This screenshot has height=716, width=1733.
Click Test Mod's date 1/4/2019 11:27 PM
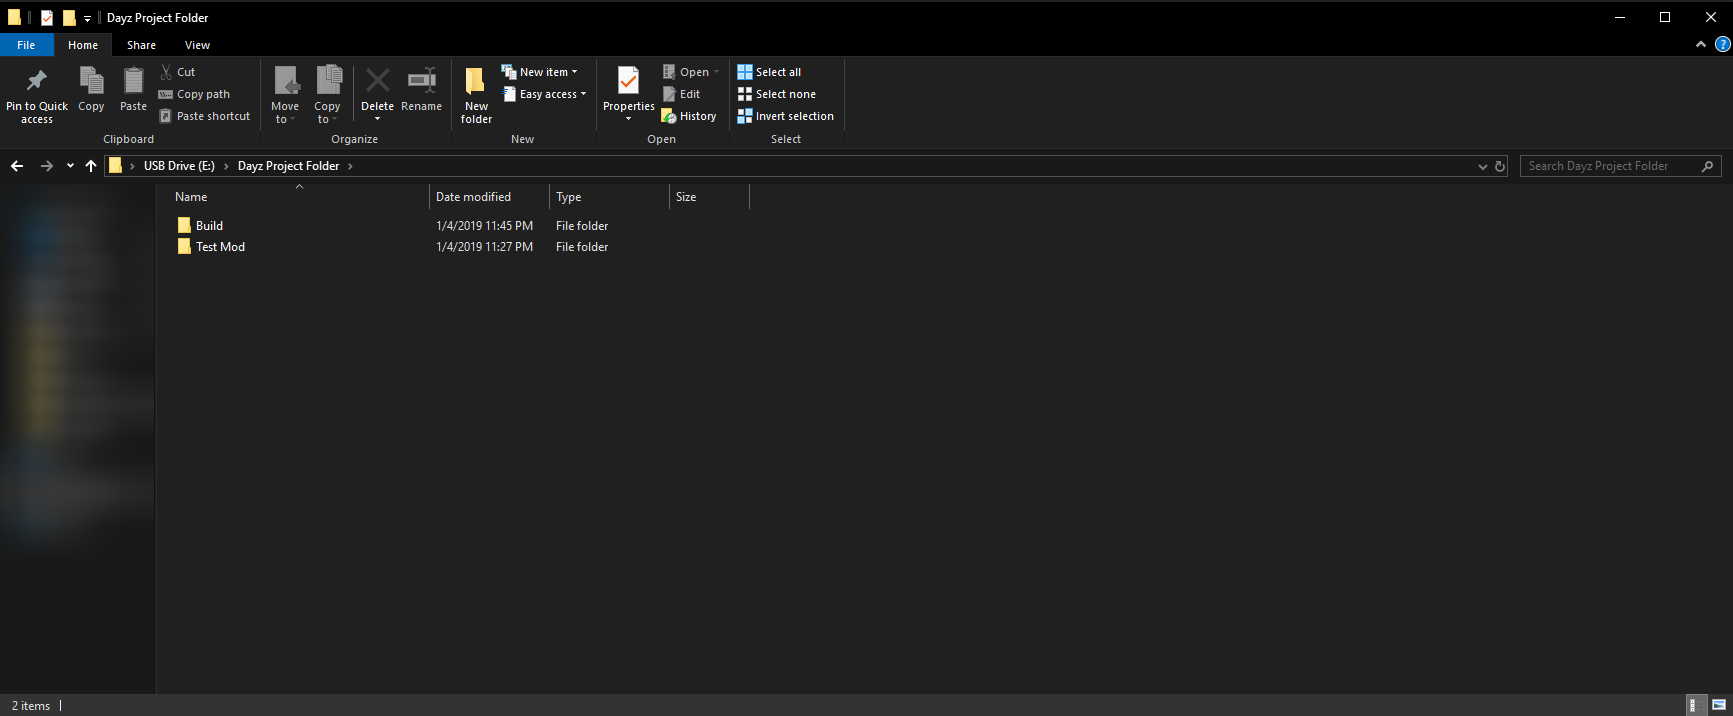(484, 247)
